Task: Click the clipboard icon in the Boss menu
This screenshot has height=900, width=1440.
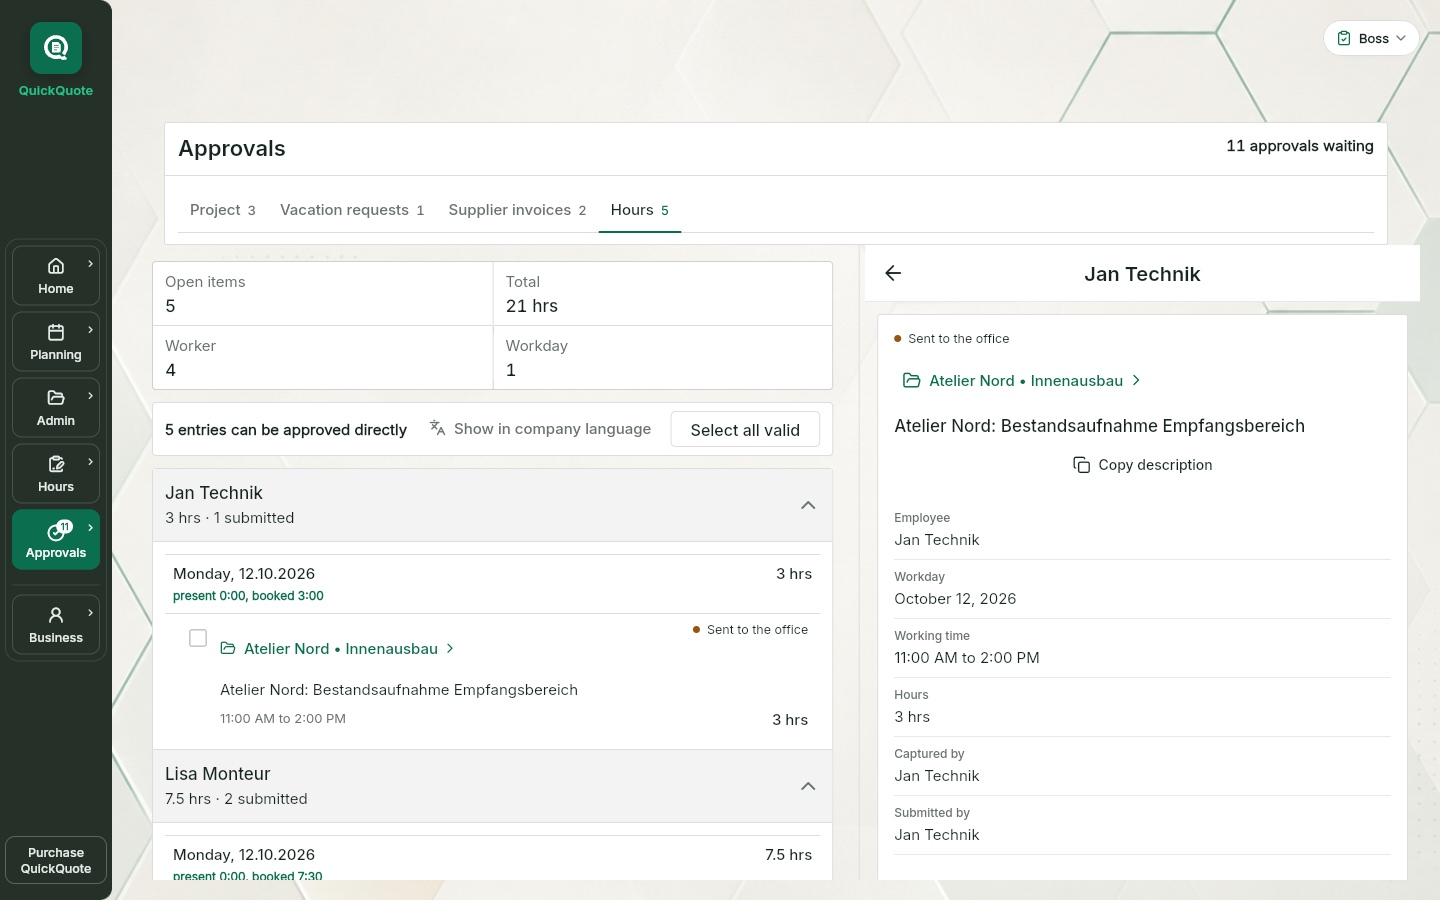Action: [x=1344, y=38]
